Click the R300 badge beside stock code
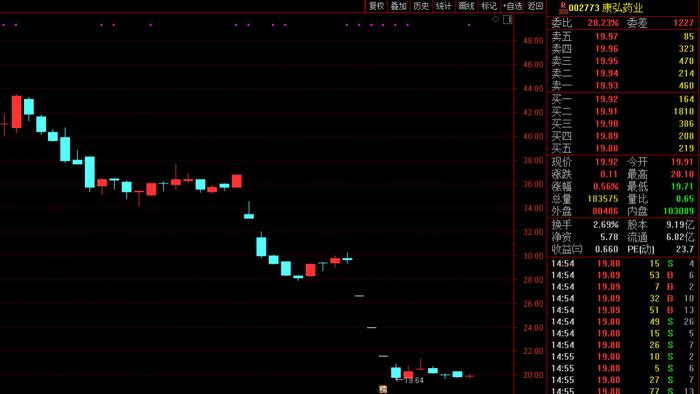The width and height of the screenshot is (700, 394). click(x=563, y=8)
